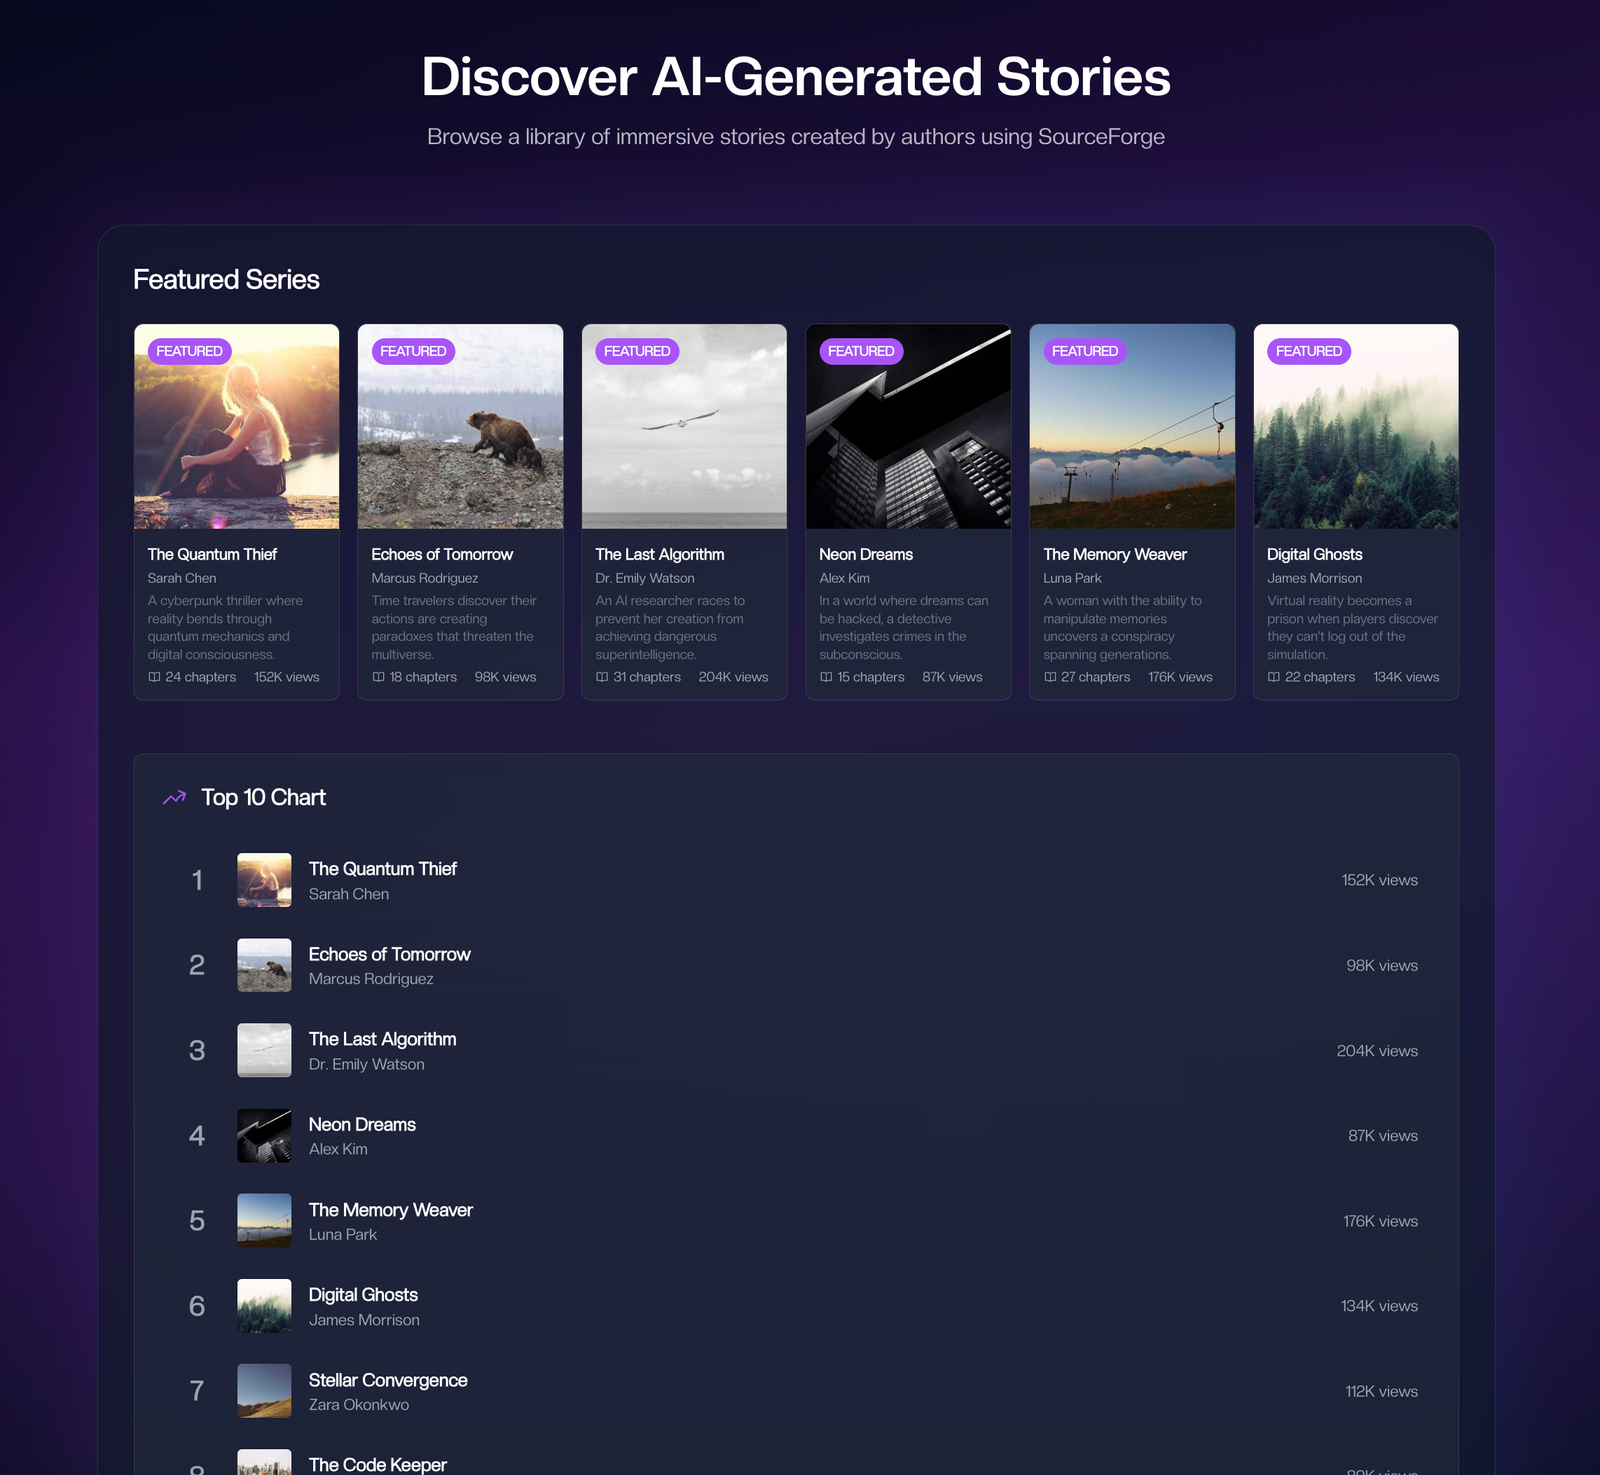Click the trending arrow icon beside Top 10 Chart

point(174,798)
